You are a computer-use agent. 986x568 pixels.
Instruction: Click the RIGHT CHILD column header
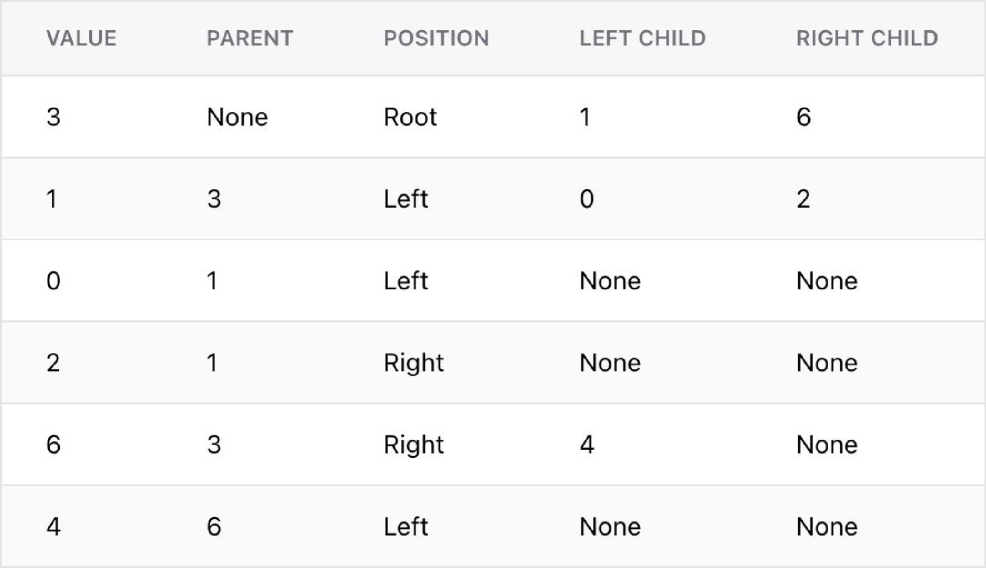[x=867, y=39]
